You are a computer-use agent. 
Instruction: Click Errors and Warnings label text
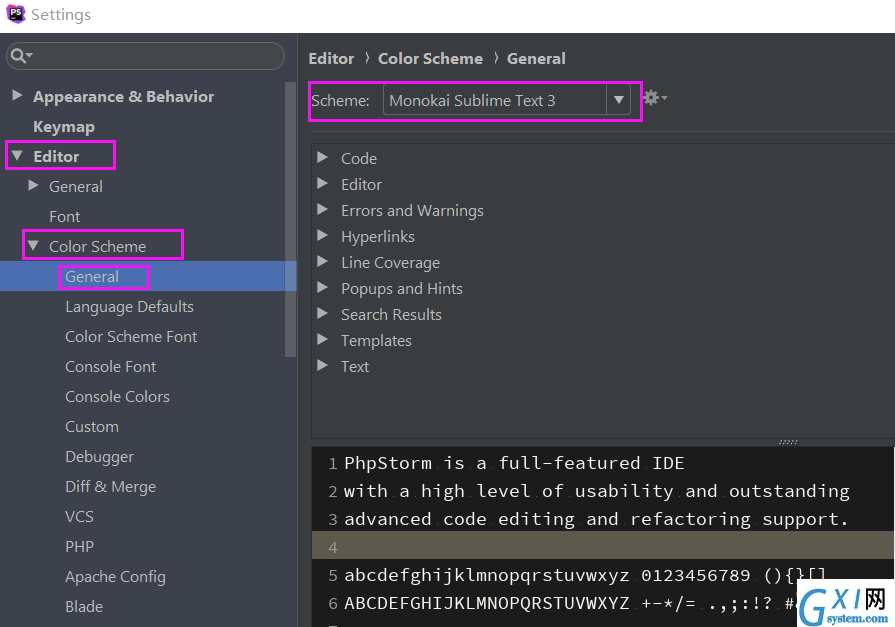pyautogui.click(x=412, y=211)
